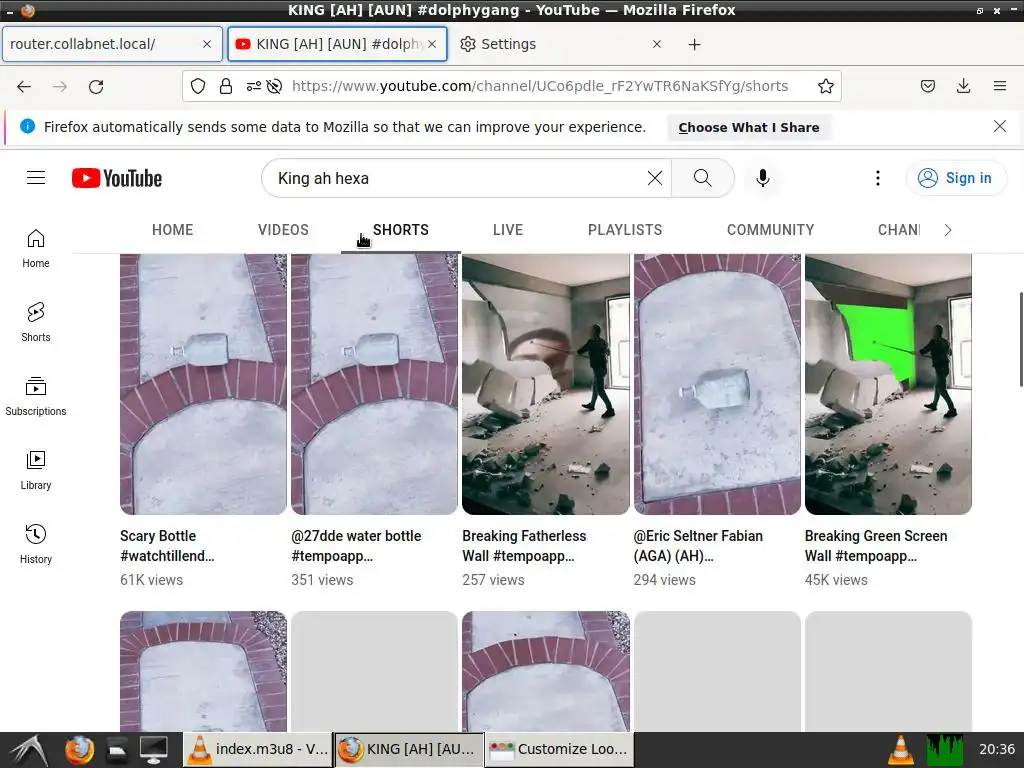The height and width of the screenshot is (768, 1024).
Task: Open site permissions icon in address bar
Action: tap(254, 86)
